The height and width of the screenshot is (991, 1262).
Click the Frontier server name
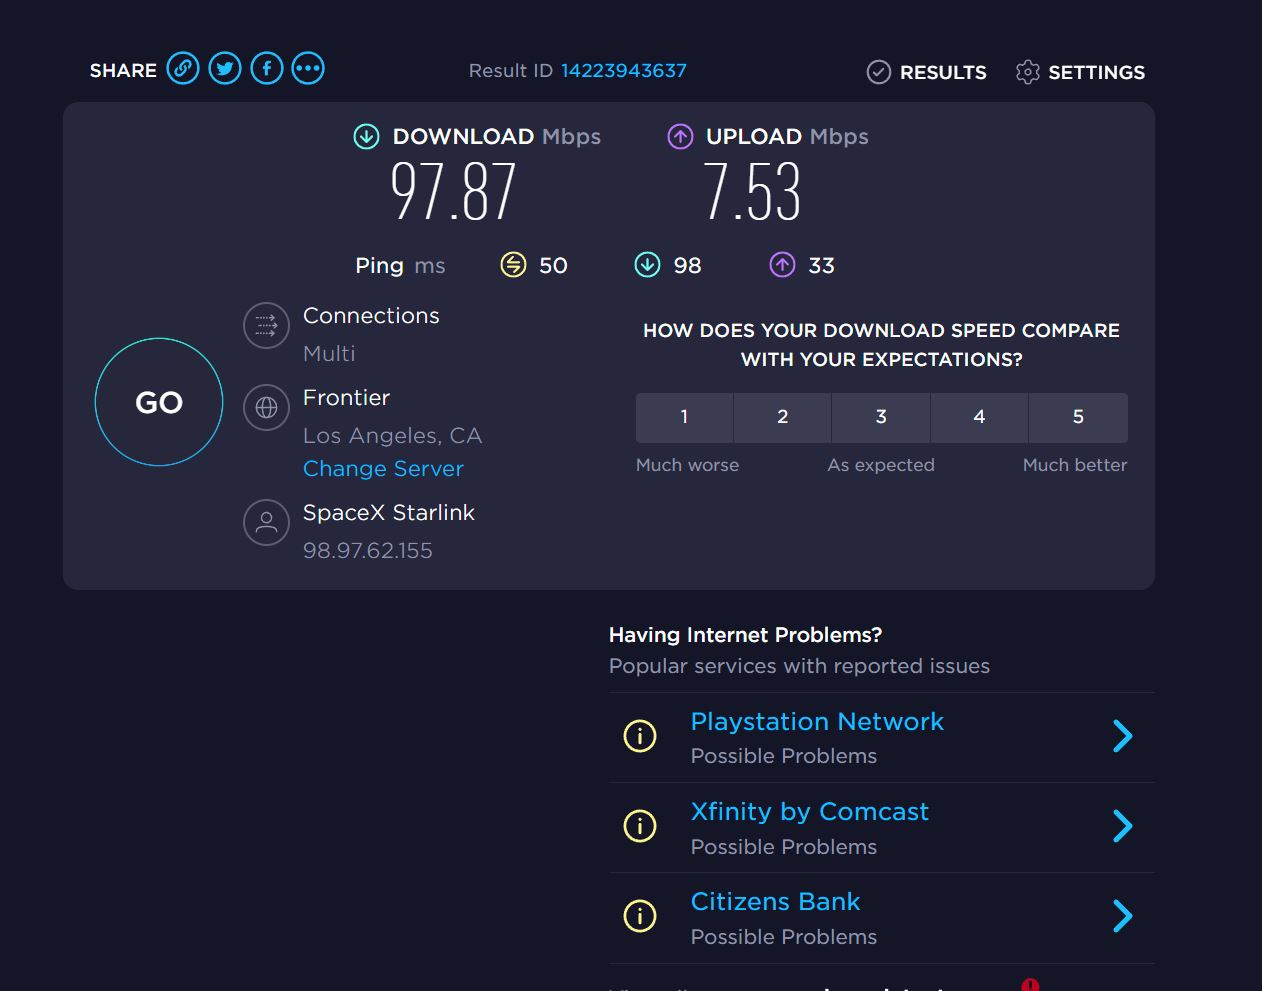point(346,397)
